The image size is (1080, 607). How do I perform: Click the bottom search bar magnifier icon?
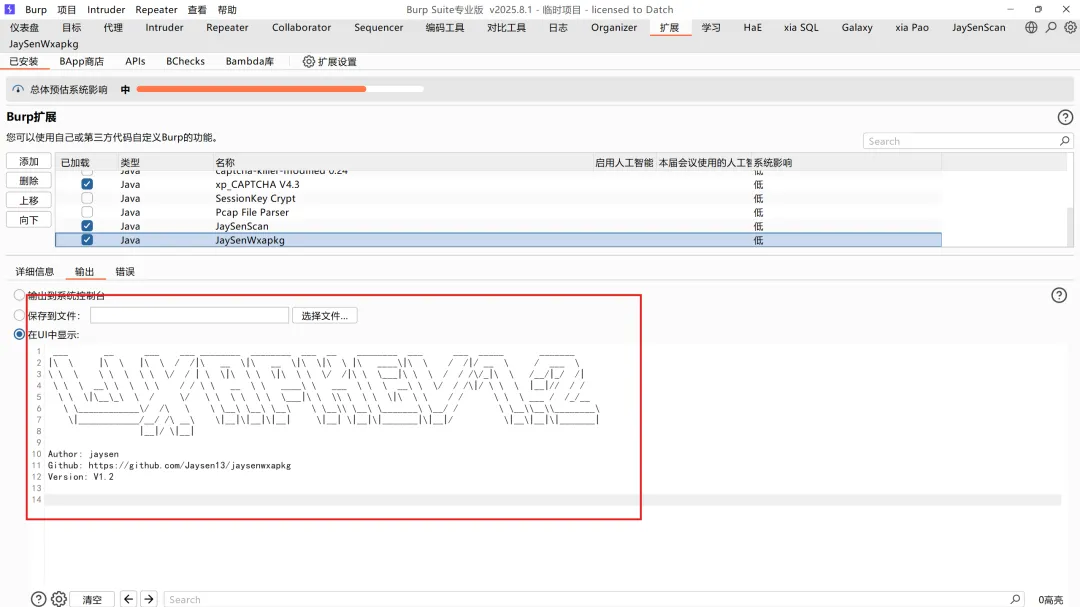pos(1015,599)
